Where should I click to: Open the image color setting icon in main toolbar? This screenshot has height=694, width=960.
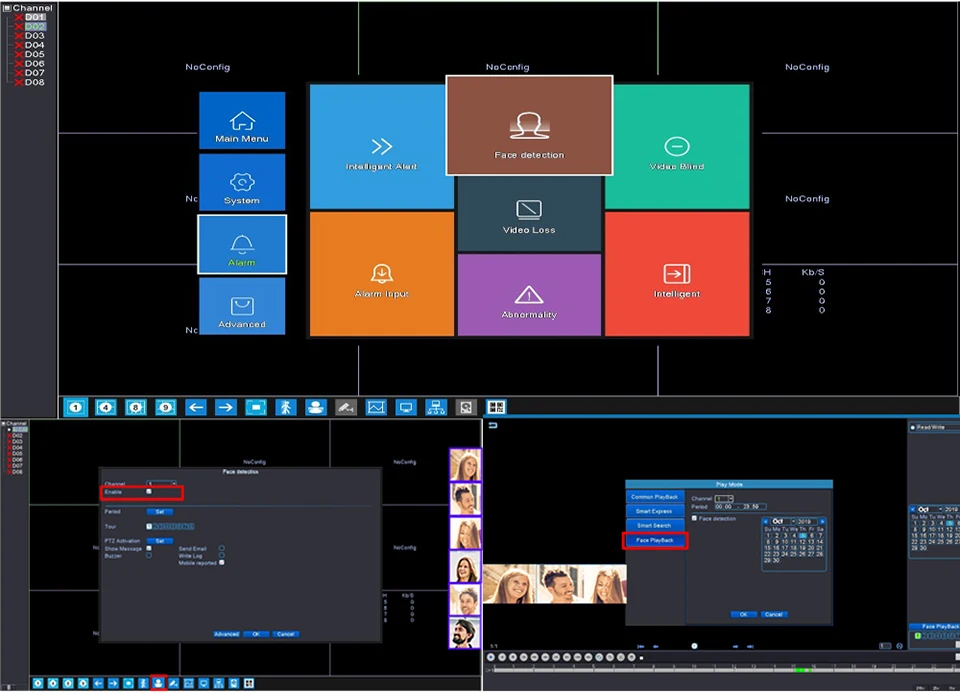376,407
